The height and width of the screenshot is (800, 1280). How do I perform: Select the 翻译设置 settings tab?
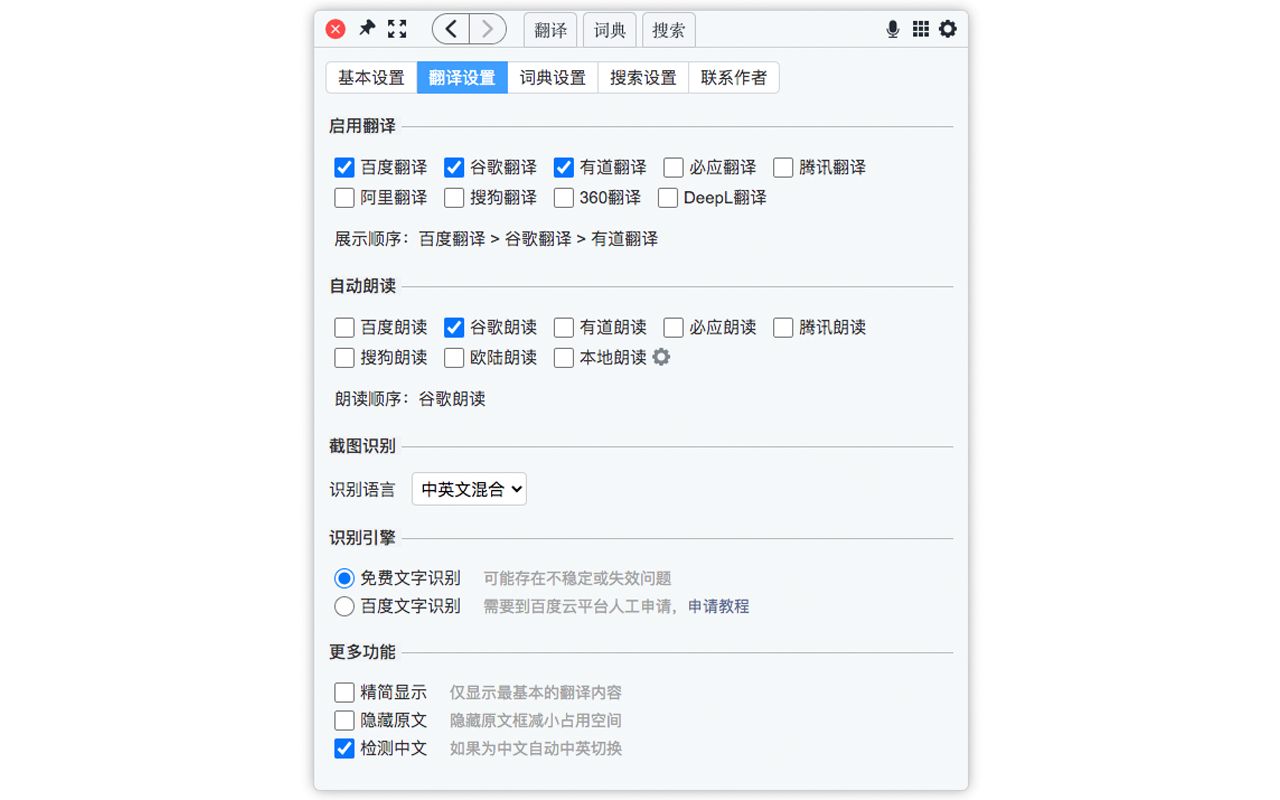tap(462, 77)
